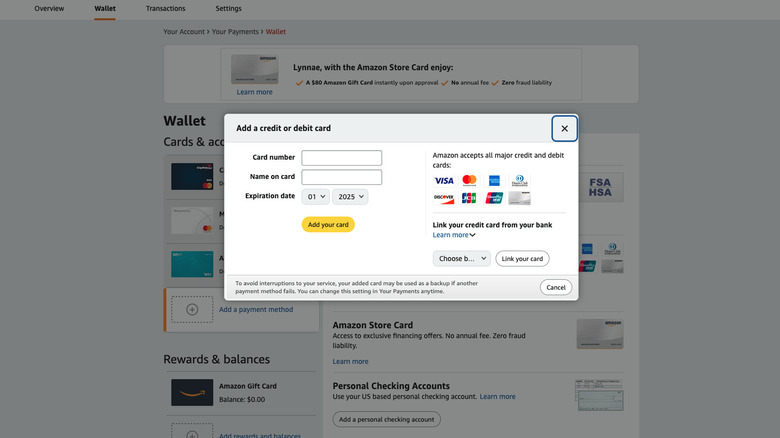
Task: Click Learn more under Amazon Store Card banner
Action: pyautogui.click(x=254, y=92)
